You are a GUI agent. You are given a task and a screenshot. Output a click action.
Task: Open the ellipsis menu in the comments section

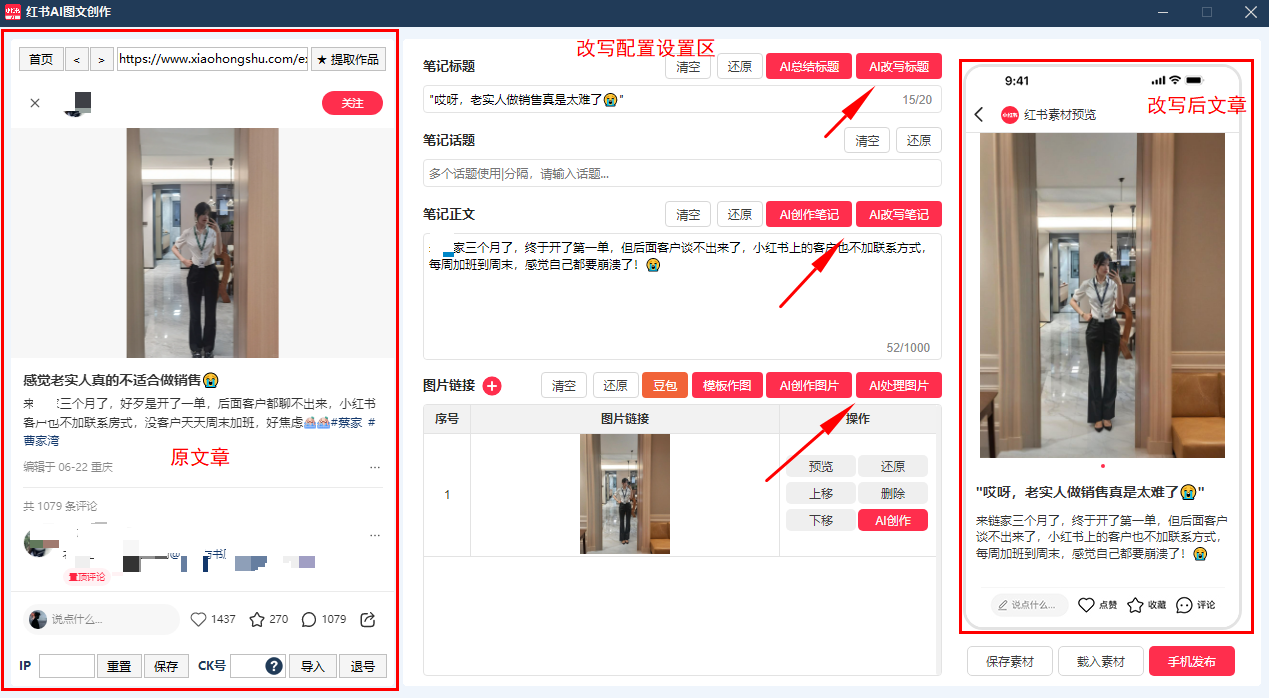pos(375,536)
